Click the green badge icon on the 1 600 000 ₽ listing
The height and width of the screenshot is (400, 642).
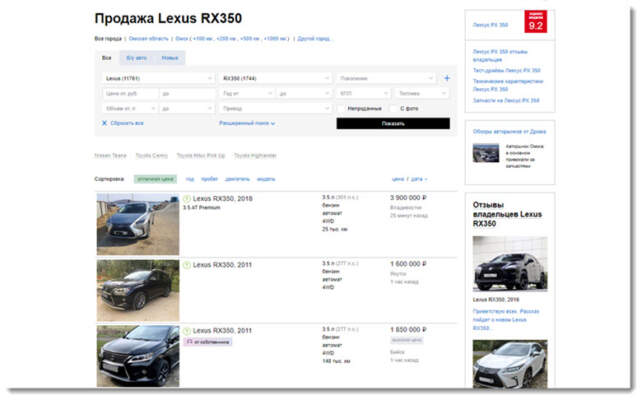point(186,264)
